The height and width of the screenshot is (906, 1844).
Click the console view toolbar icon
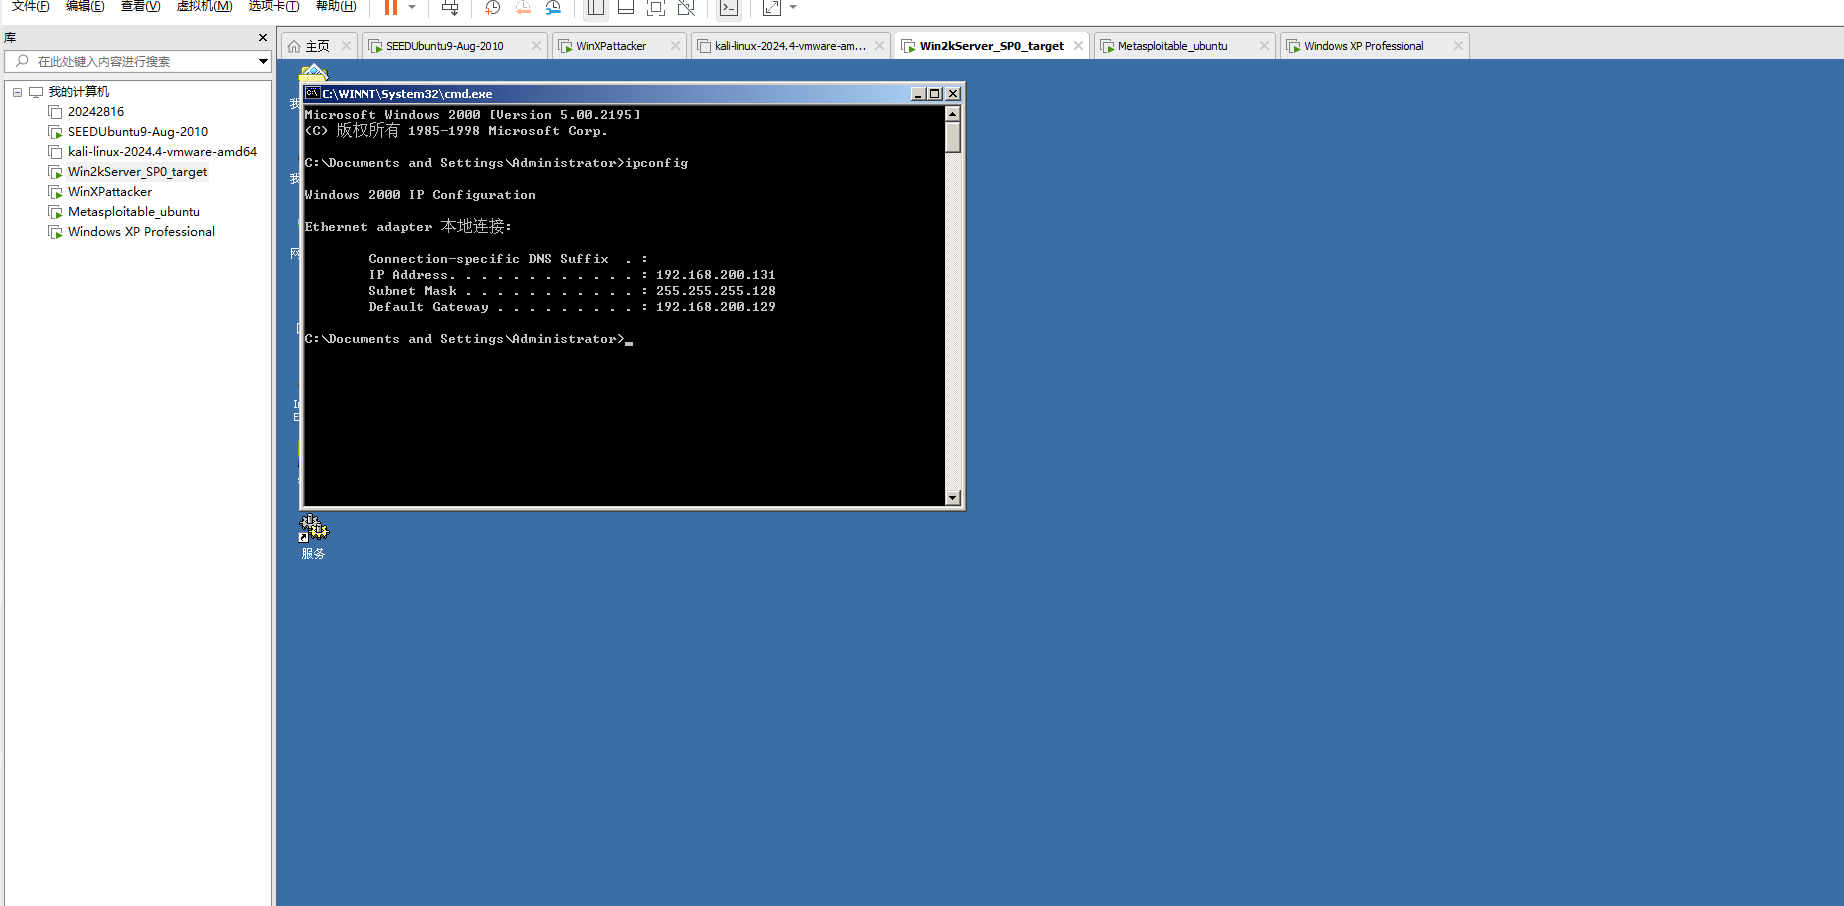[729, 8]
